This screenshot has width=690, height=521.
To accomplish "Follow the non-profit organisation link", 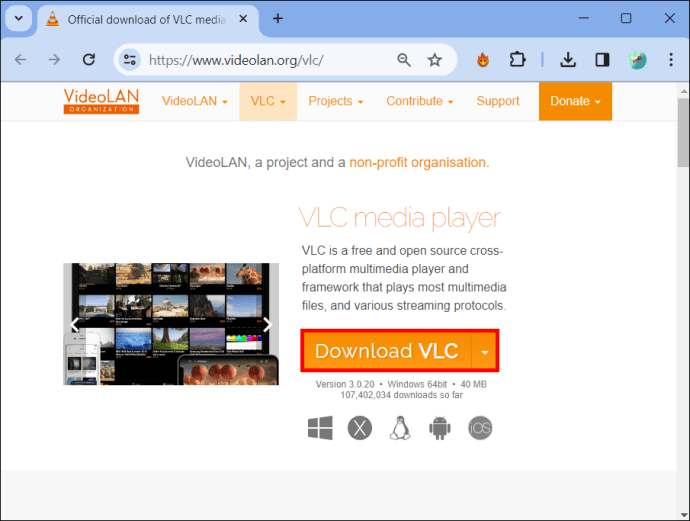I will pyautogui.click(x=419, y=162).
